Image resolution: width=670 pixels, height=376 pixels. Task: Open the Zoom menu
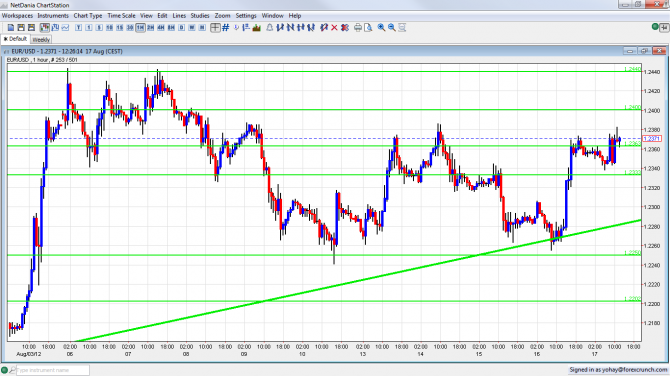coord(222,15)
